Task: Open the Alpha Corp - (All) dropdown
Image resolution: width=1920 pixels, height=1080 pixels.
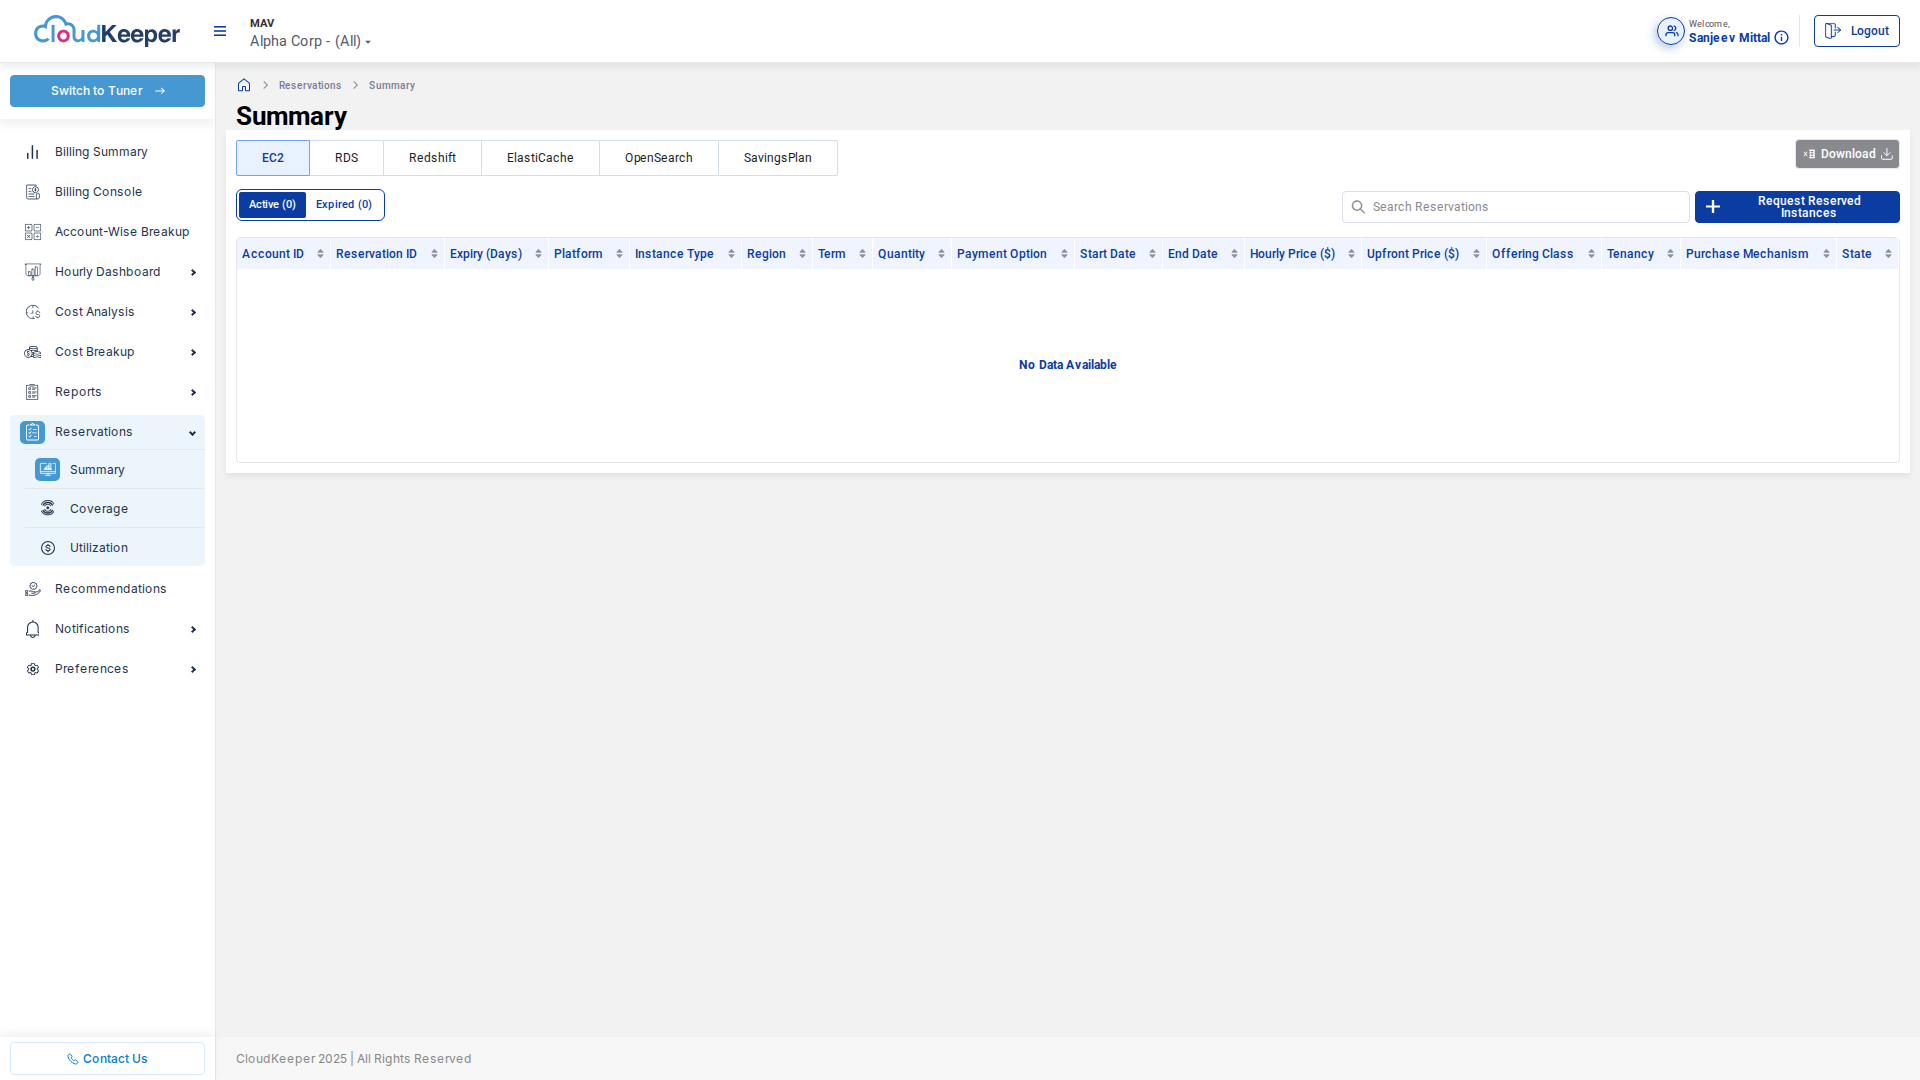Action: coord(310,41)
